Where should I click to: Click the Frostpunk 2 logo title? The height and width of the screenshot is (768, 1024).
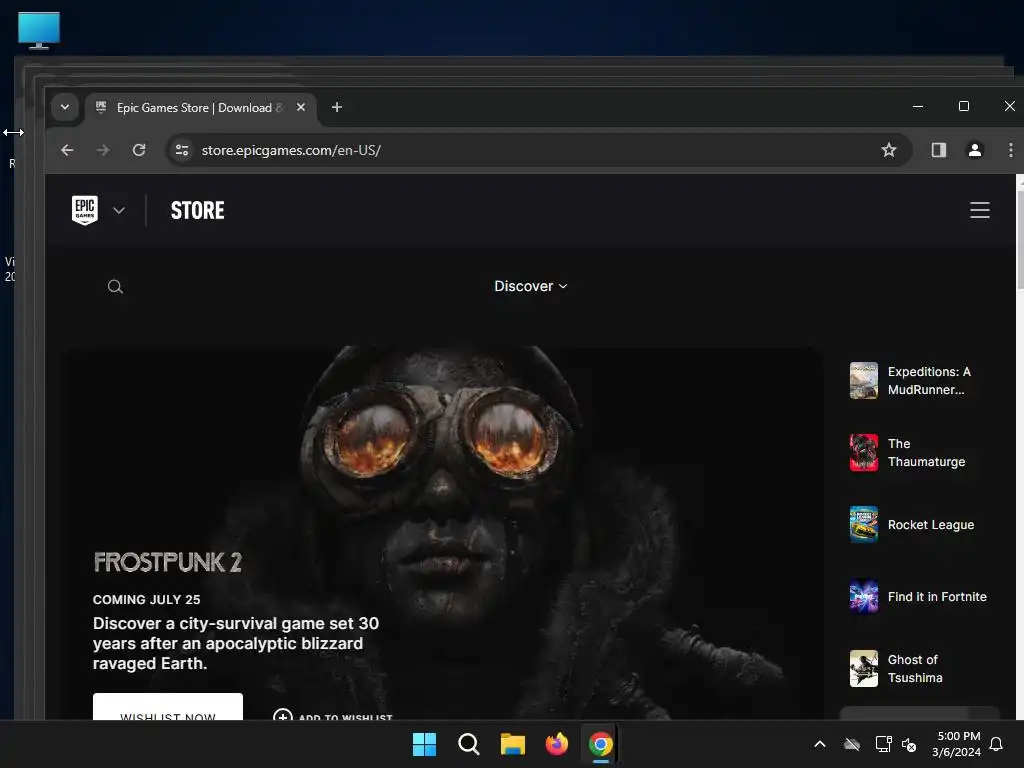pos(168,562)
